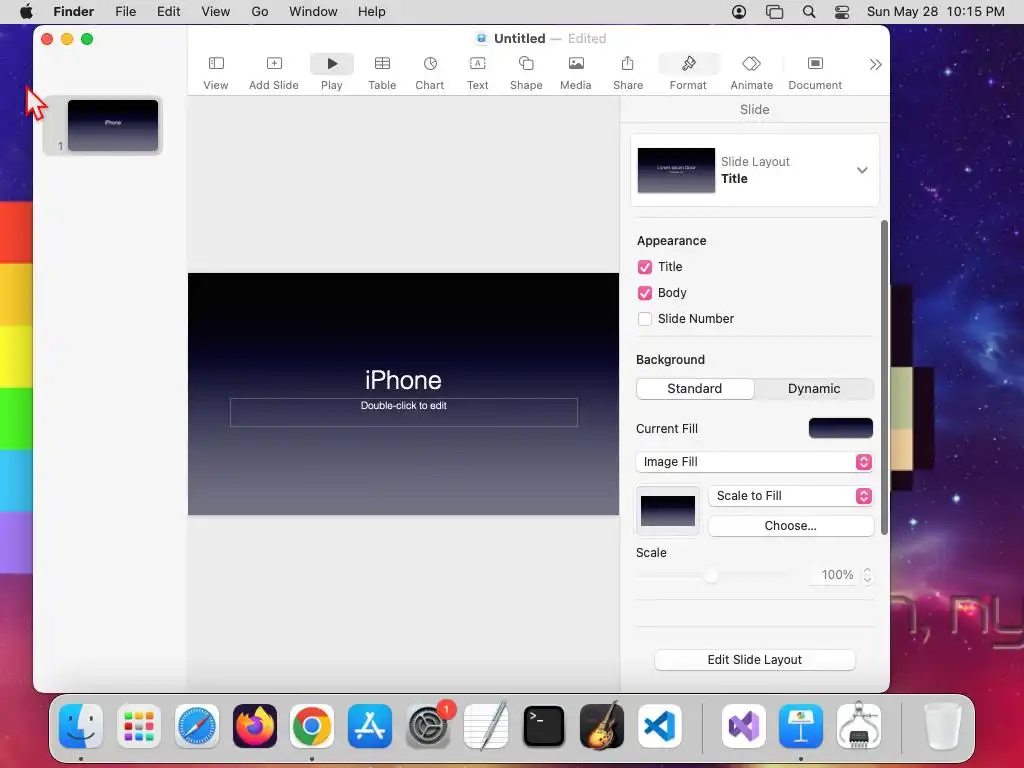The image size is (1024, 768).
Task: Launch GarageBand from the Dock
Action: (x=601, y=726)
